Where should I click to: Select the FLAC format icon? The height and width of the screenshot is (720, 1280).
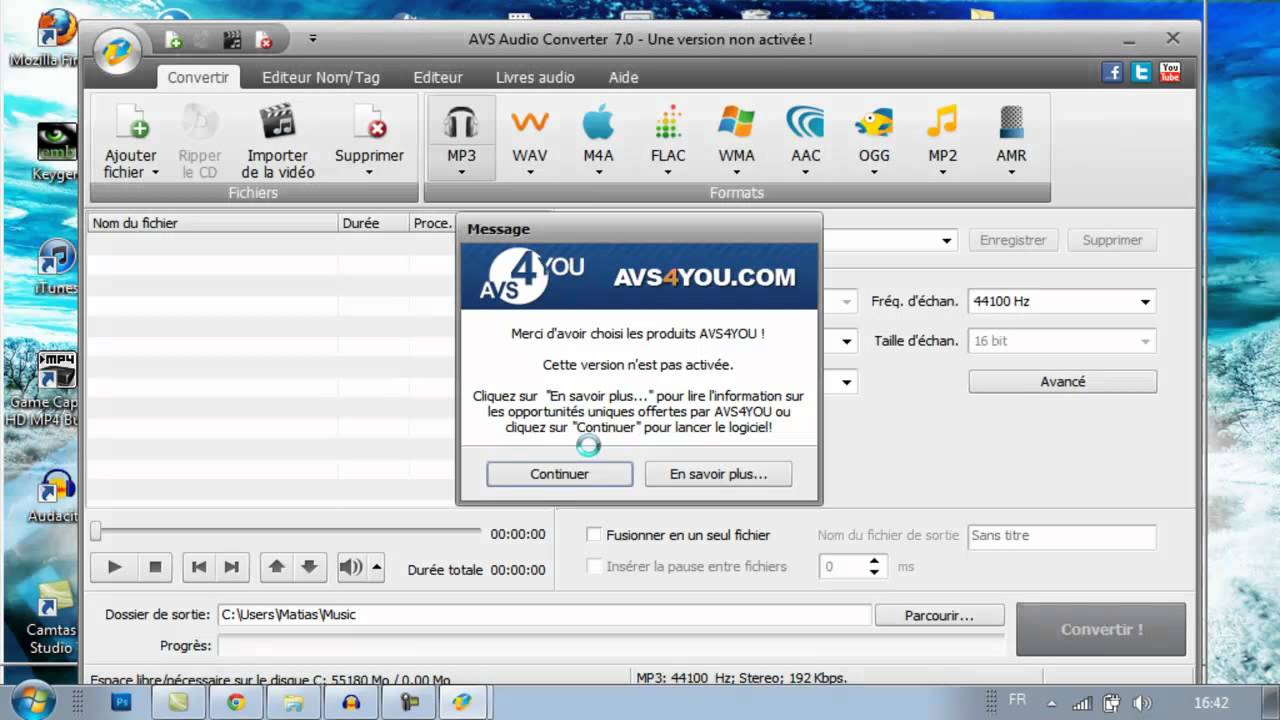click(668, 124)
